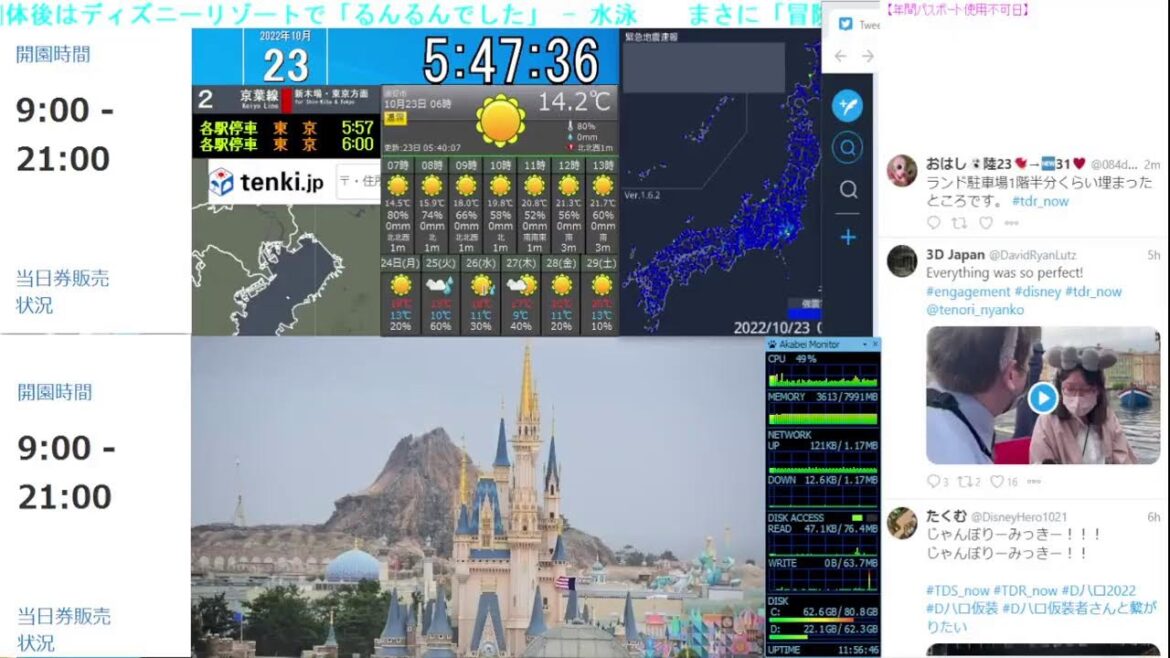Screen dimensions: 1170x658
Task: Retweet おはし's tweet
Action: pyautogui.click(x=959, y=224)
